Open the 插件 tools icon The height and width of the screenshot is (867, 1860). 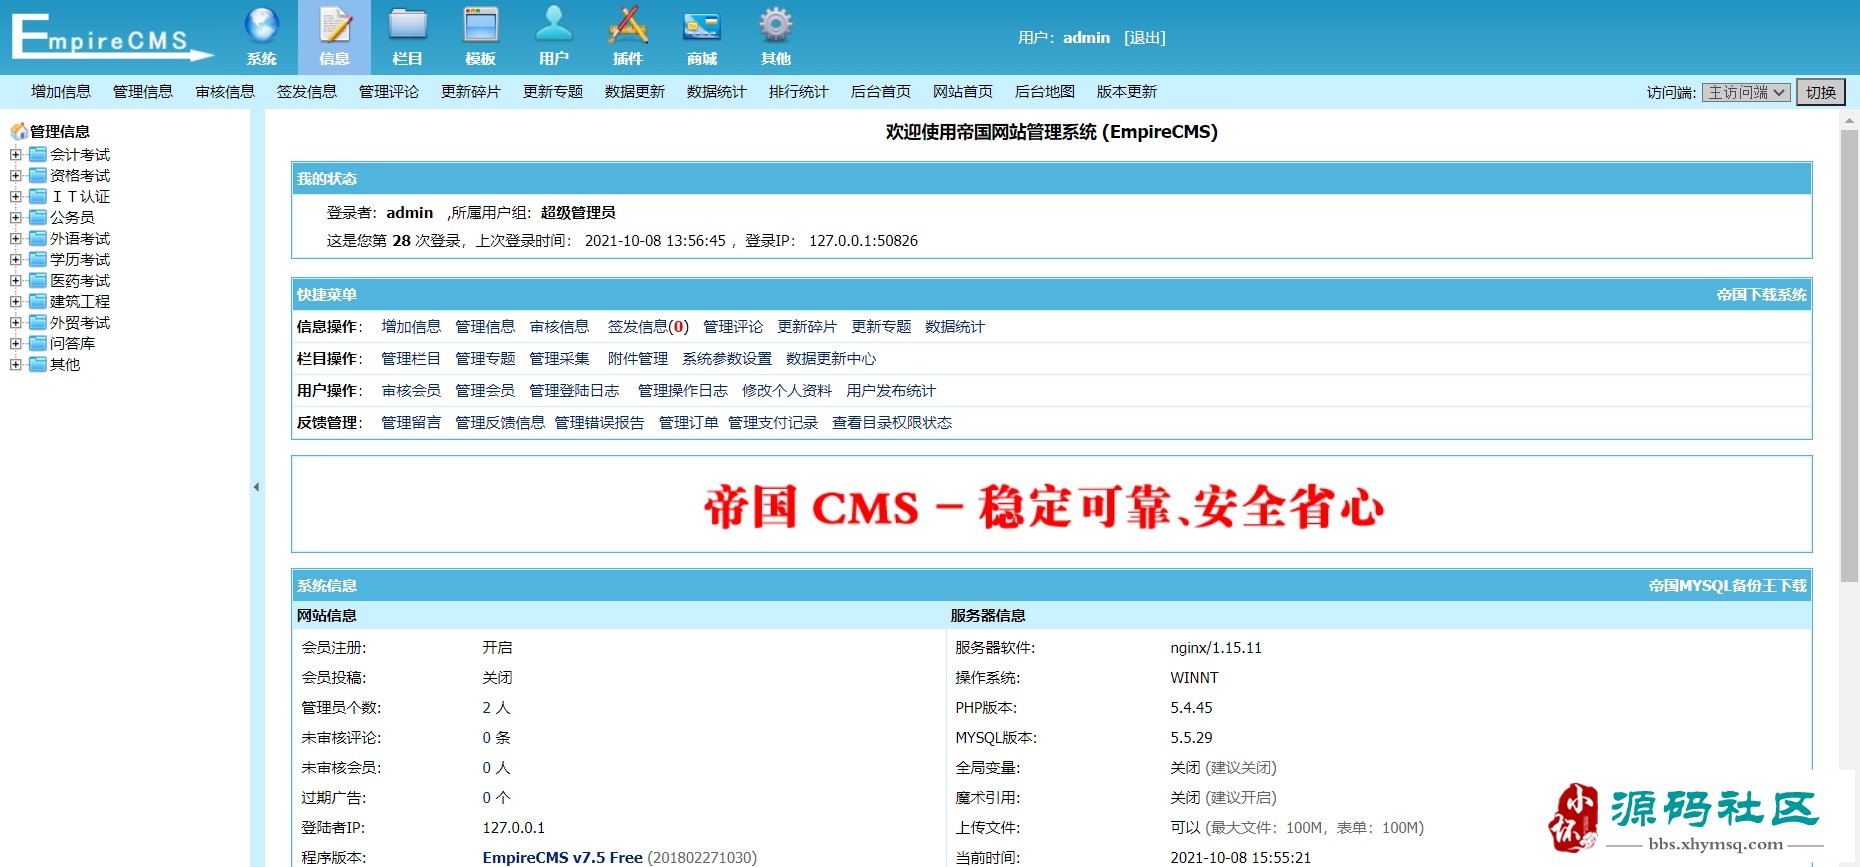click(627, 24)
